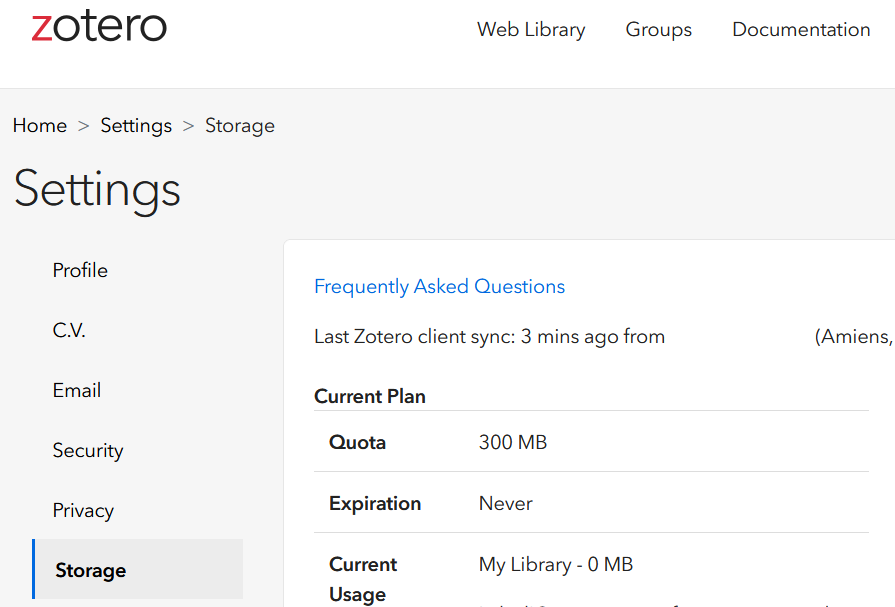Viewport: 895px width, 607px height.
Task: Click the 300 MB quota value
Action: [513, 442]
